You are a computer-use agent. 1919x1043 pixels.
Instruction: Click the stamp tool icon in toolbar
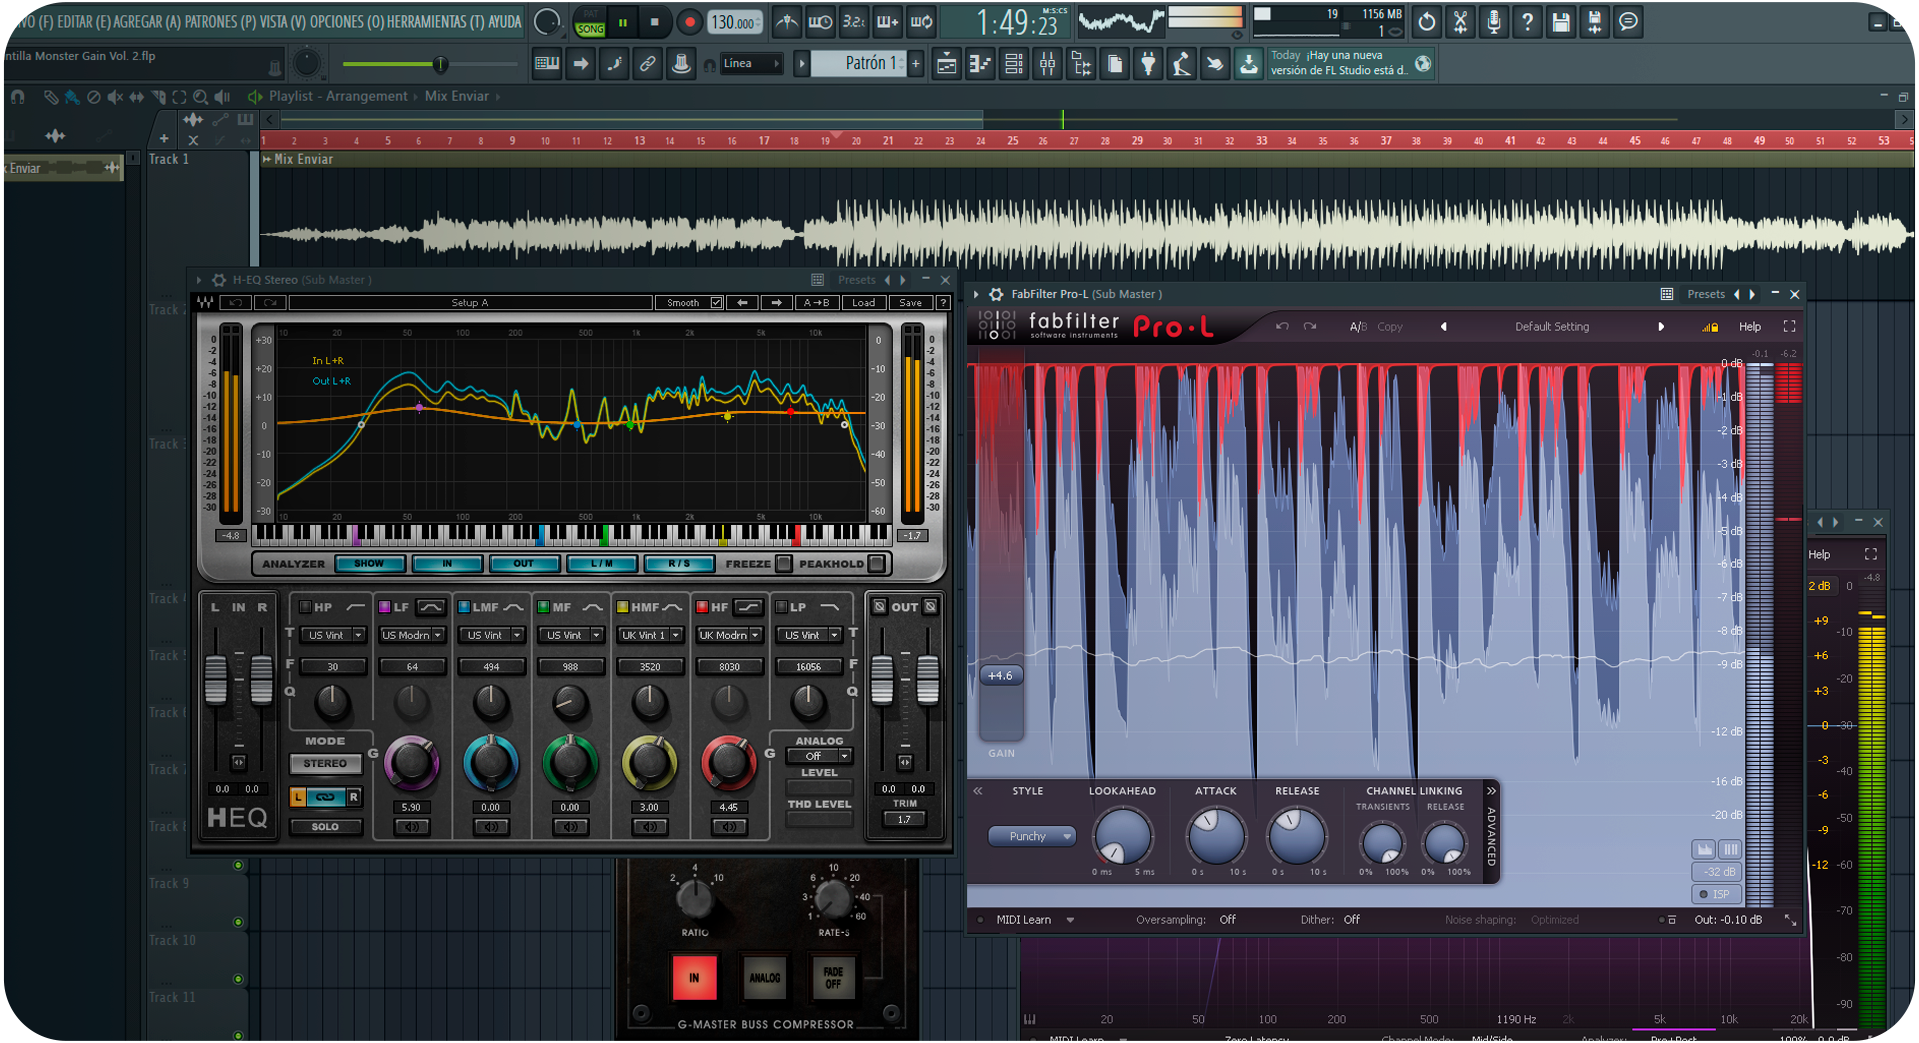[681, 64]
